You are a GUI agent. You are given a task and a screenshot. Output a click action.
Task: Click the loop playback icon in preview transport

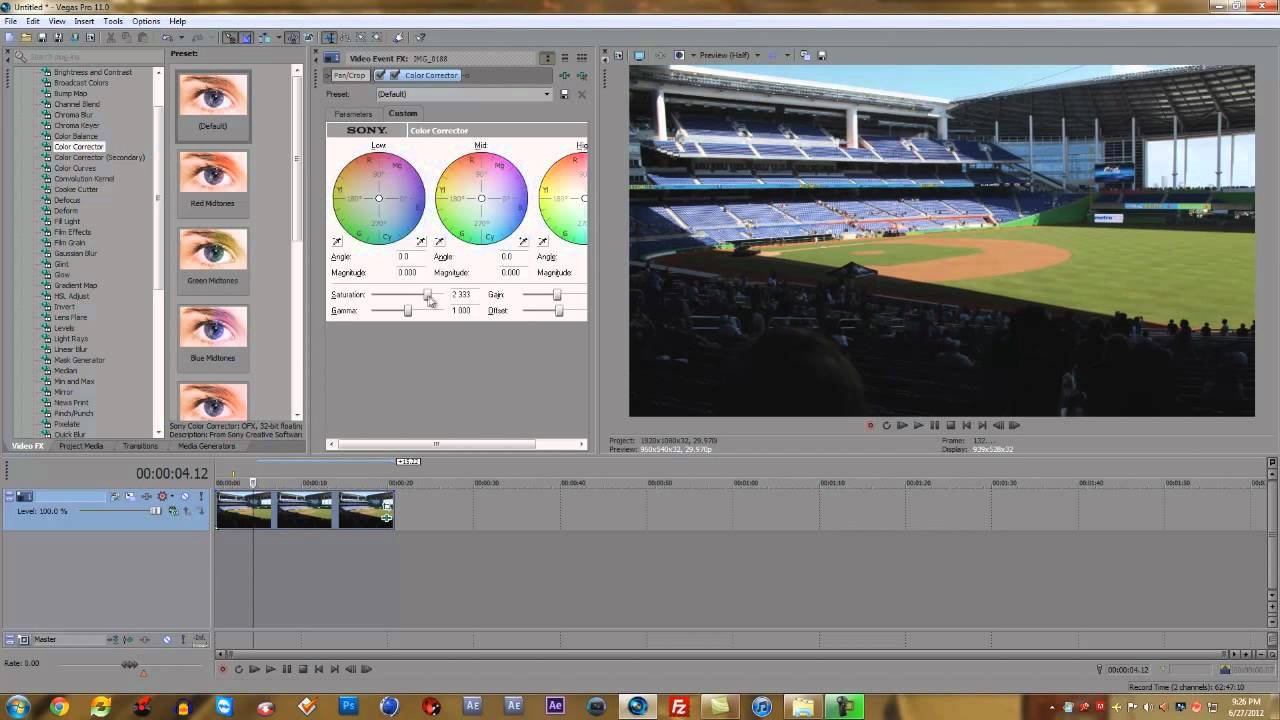click(x=886, y=425)
